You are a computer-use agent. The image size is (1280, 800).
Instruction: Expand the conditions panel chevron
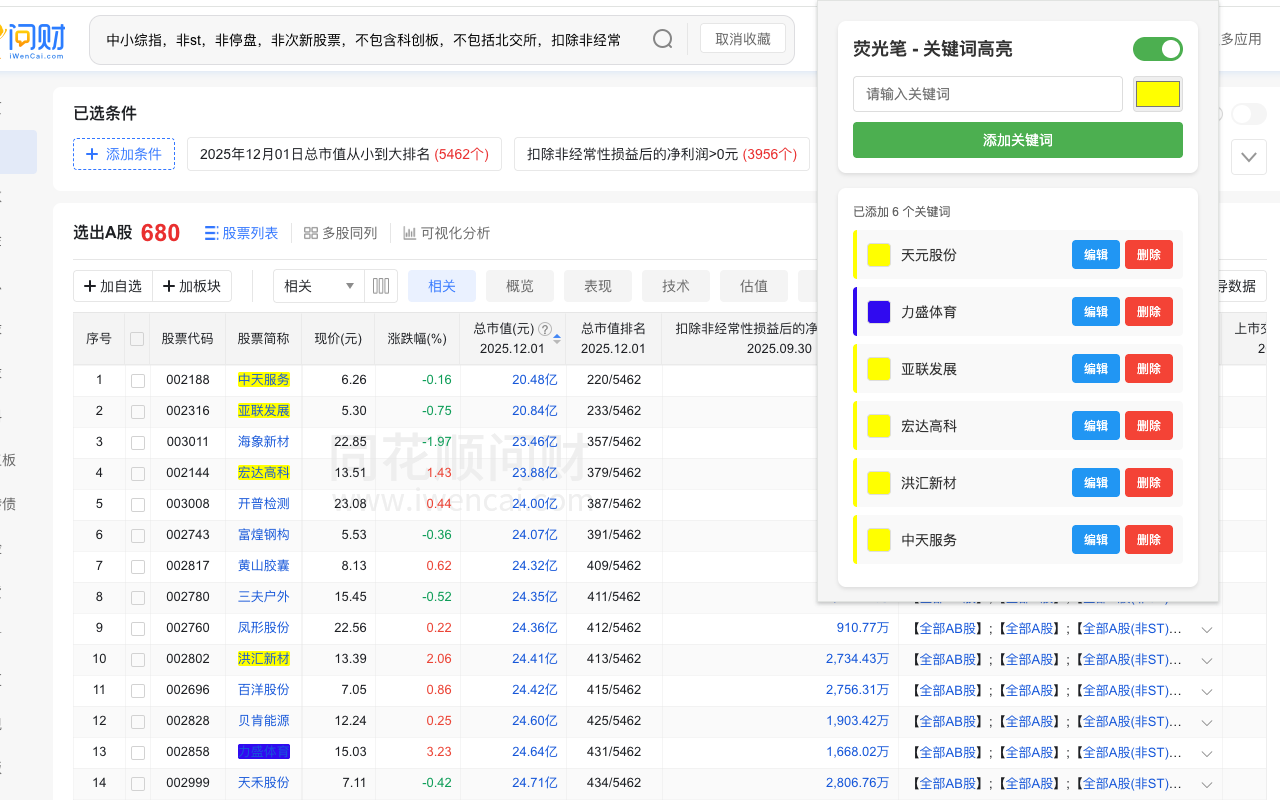click(1249, 157)
